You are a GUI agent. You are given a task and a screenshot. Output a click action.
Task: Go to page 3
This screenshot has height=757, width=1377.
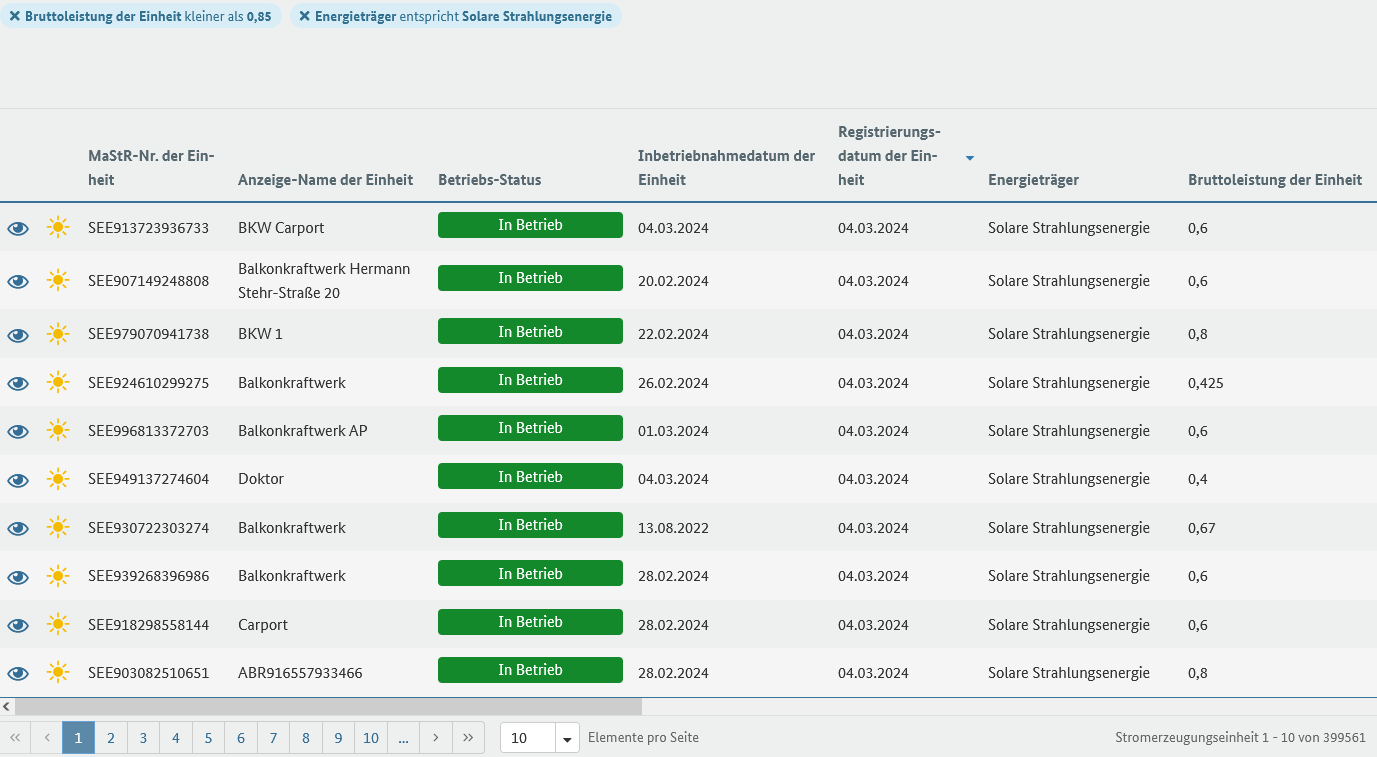[x=143, y=738]
